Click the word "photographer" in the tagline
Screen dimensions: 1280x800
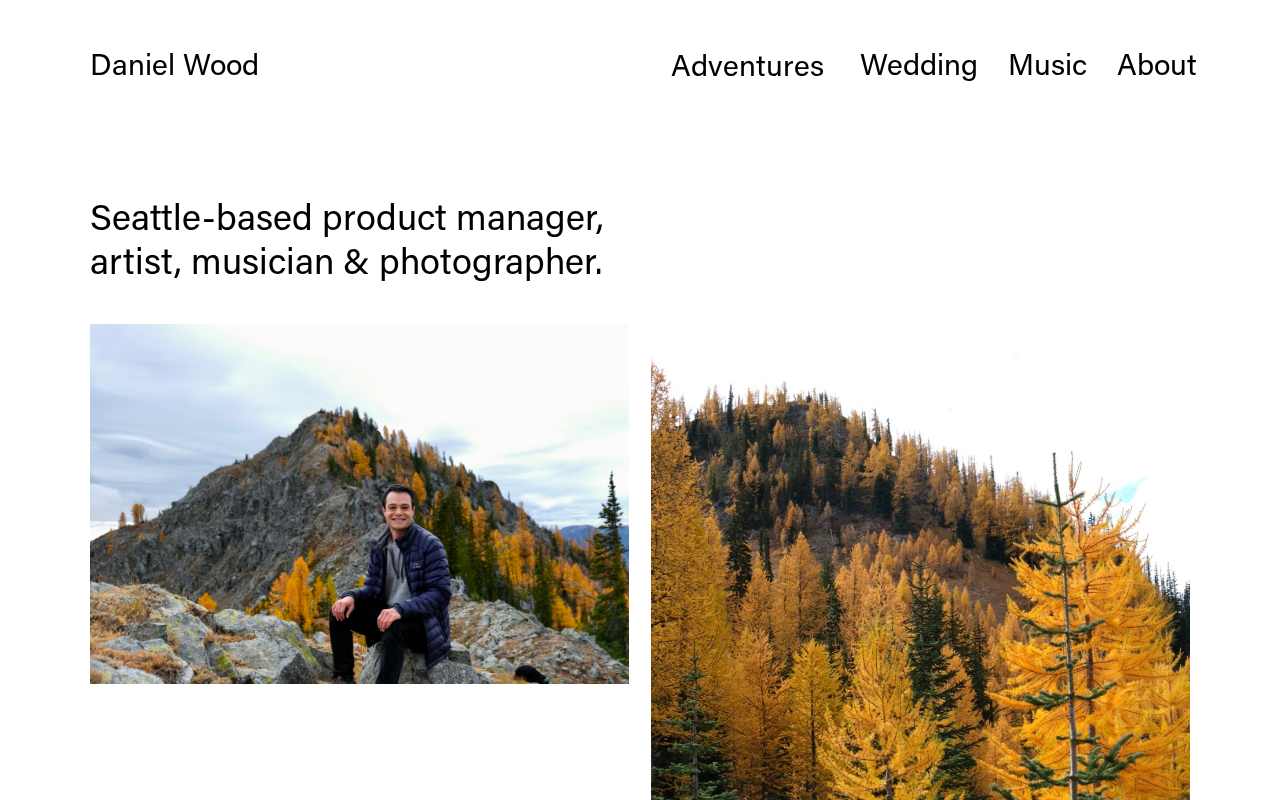pos(489,262)
